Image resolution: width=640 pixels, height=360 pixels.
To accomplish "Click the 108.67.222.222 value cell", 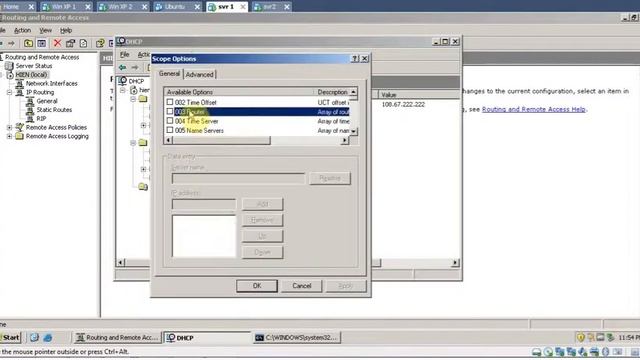I will (x=403, y=104).
